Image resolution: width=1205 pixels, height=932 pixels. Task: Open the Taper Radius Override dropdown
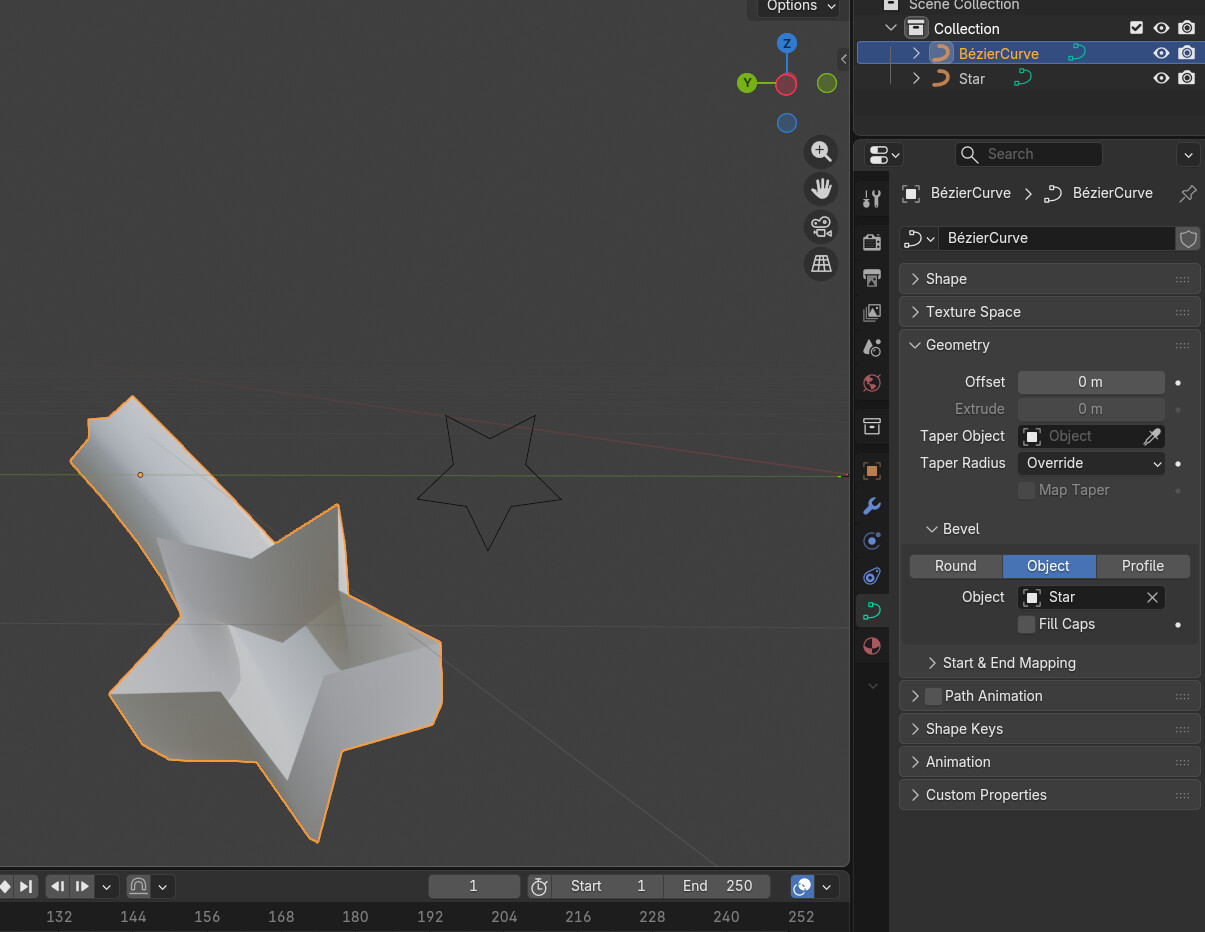(x=1091, y=463)
